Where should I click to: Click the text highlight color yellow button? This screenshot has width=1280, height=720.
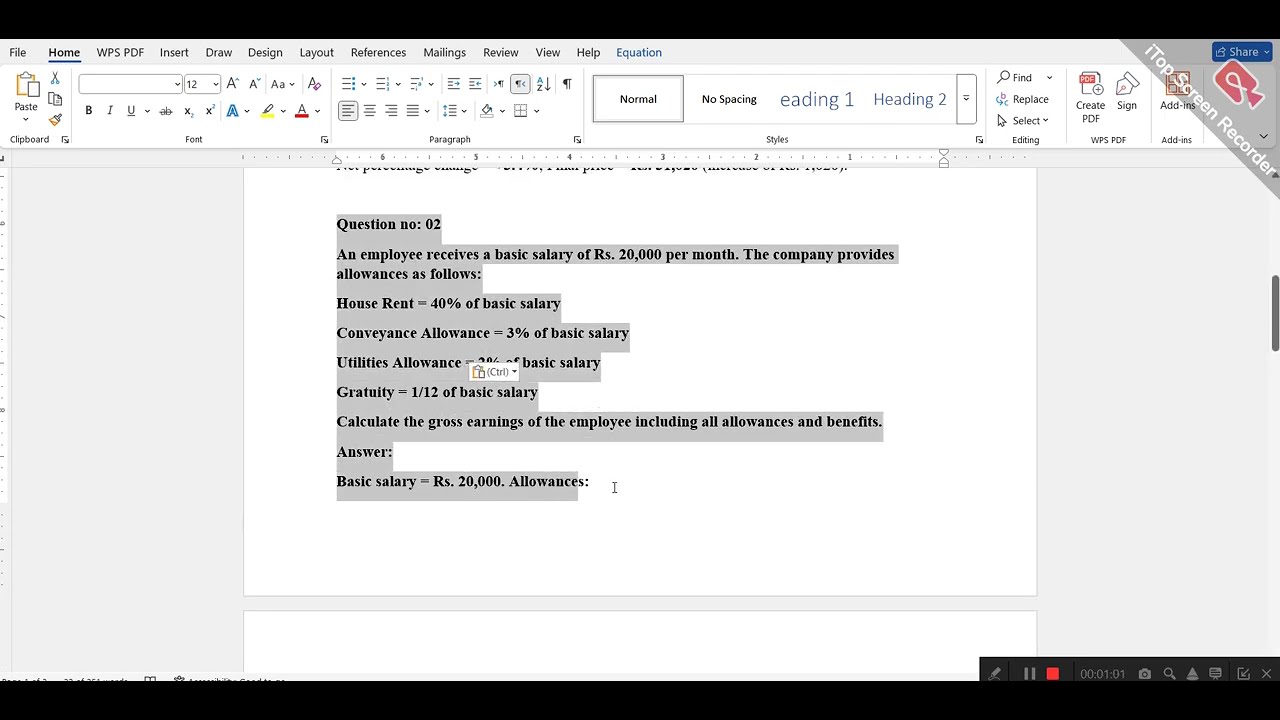click(267, 111)
